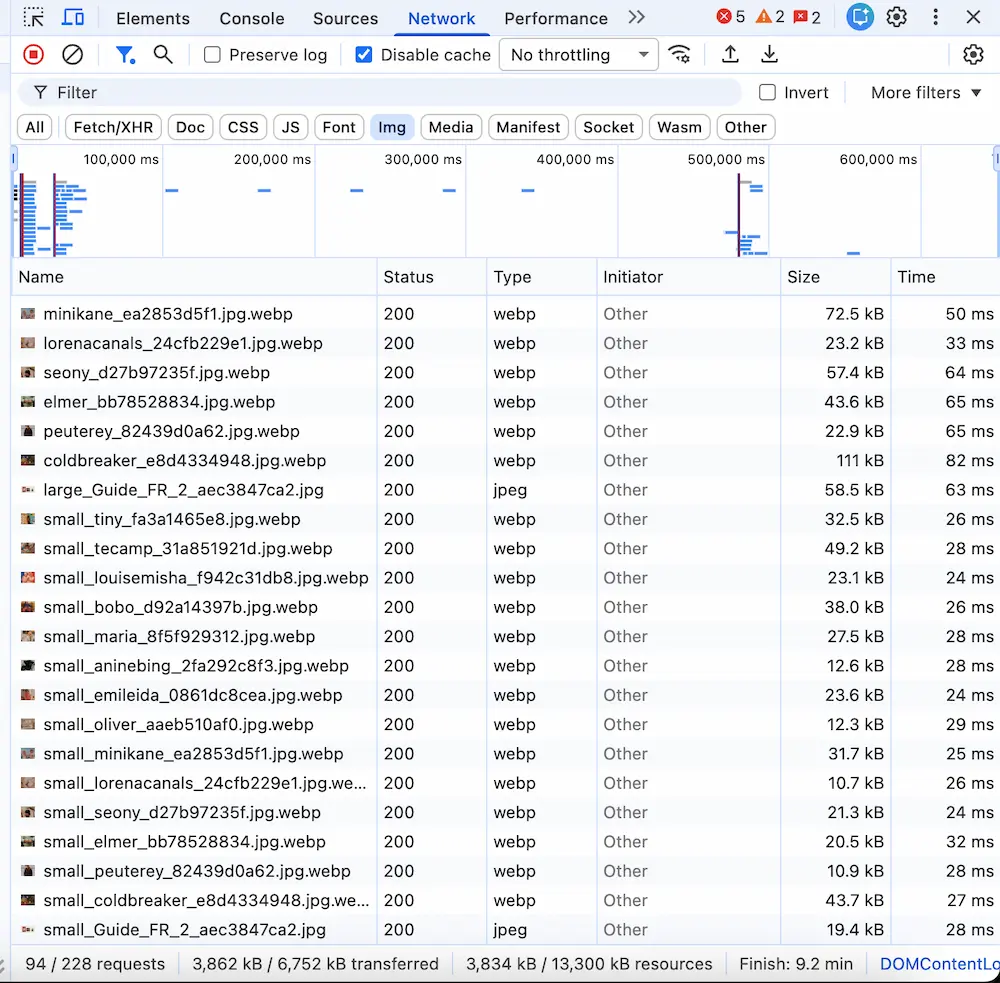This screenshot has height=983, width=1000.
Task: Enable the Preserve log checkbox
Action: pyautogui.click(x=212, y=55)
